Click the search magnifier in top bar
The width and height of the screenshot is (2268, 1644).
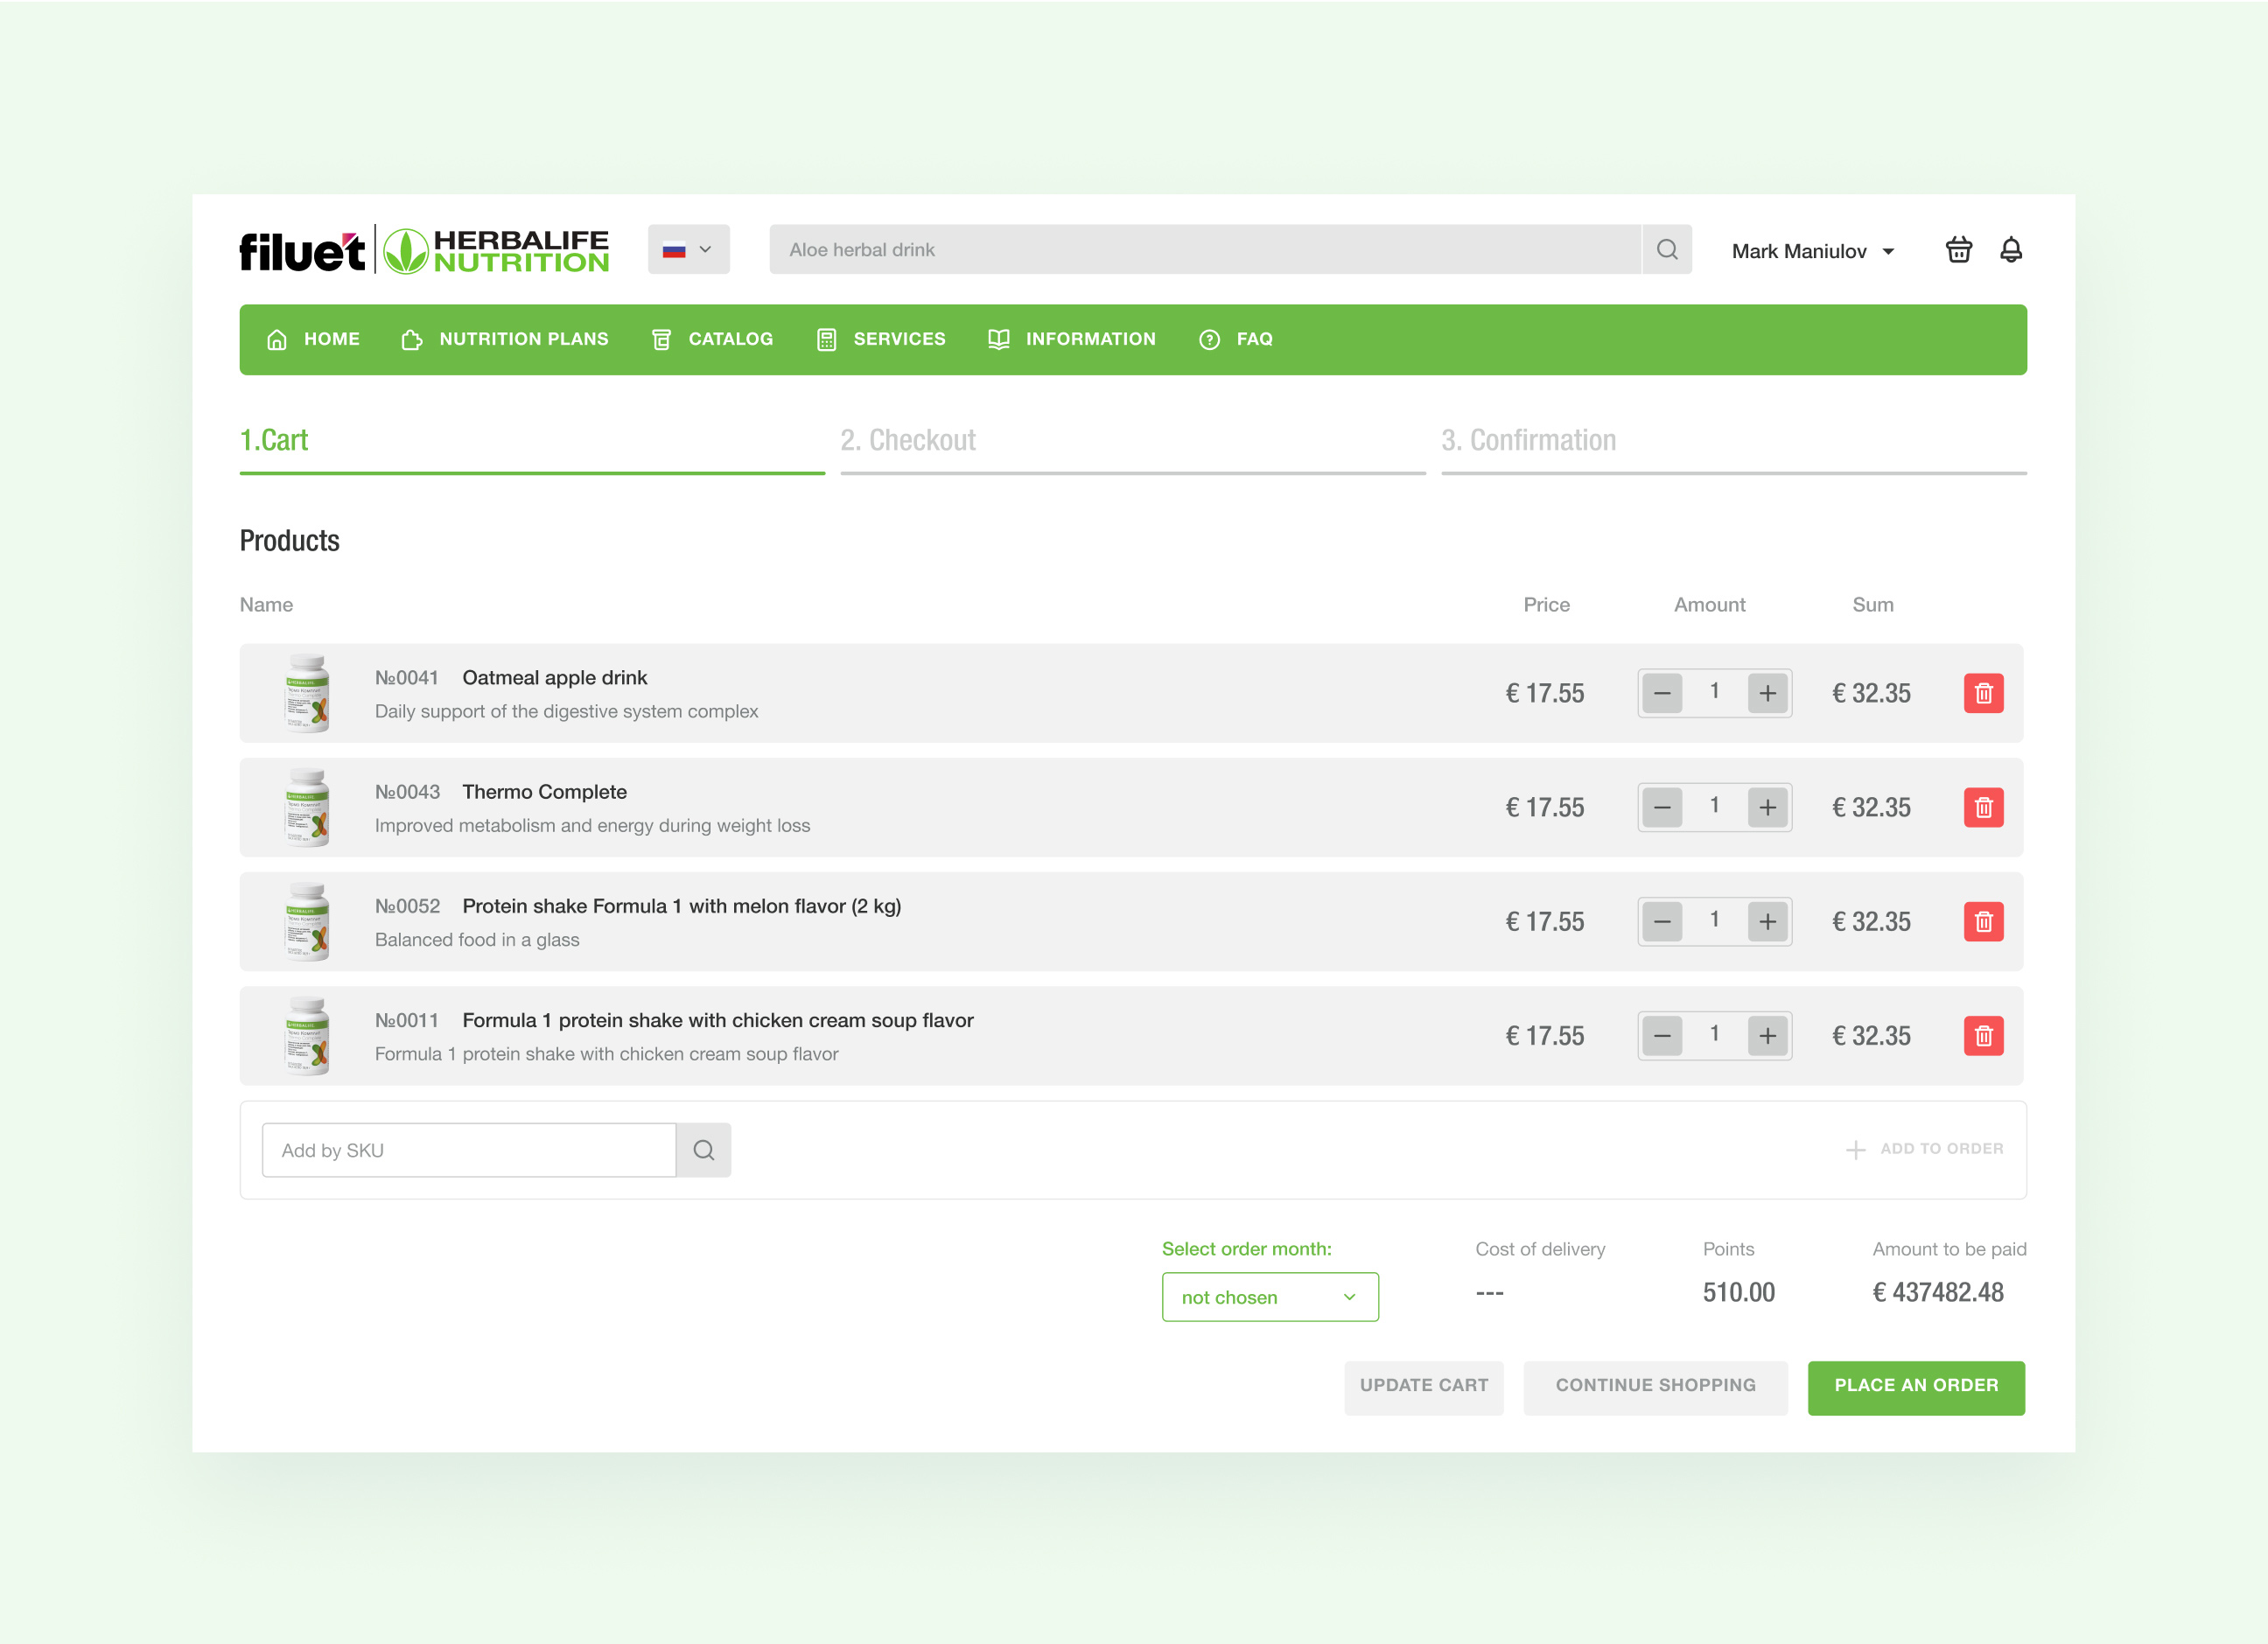coord(1666,250)
